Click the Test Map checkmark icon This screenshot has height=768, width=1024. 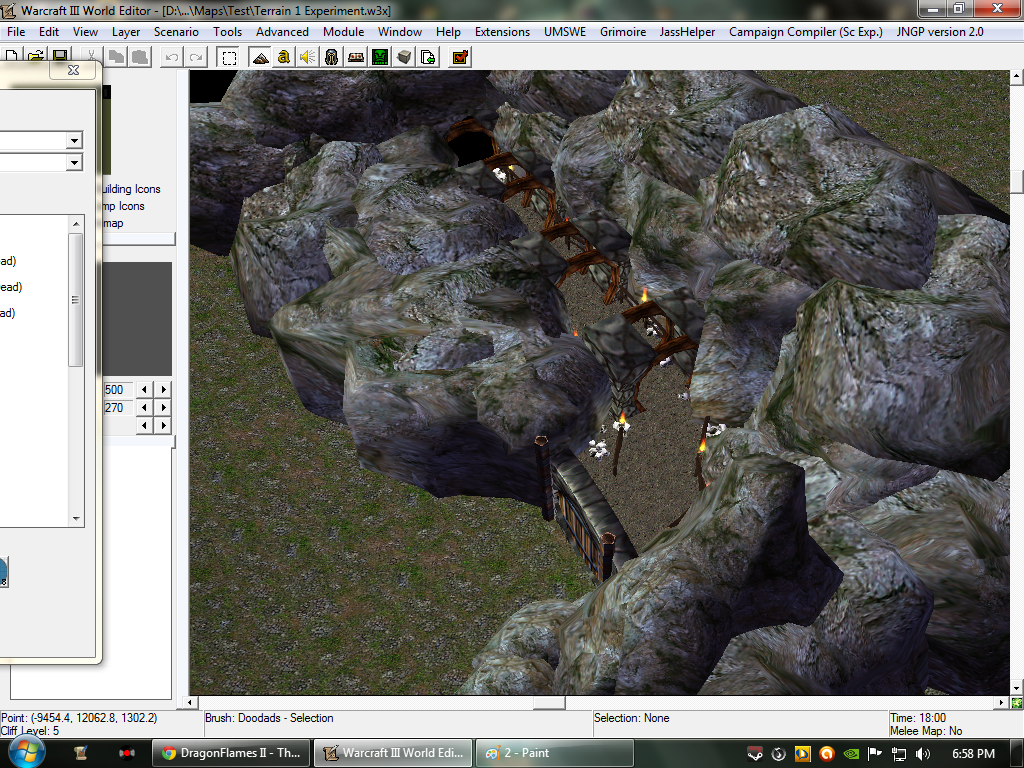[460, 57]
